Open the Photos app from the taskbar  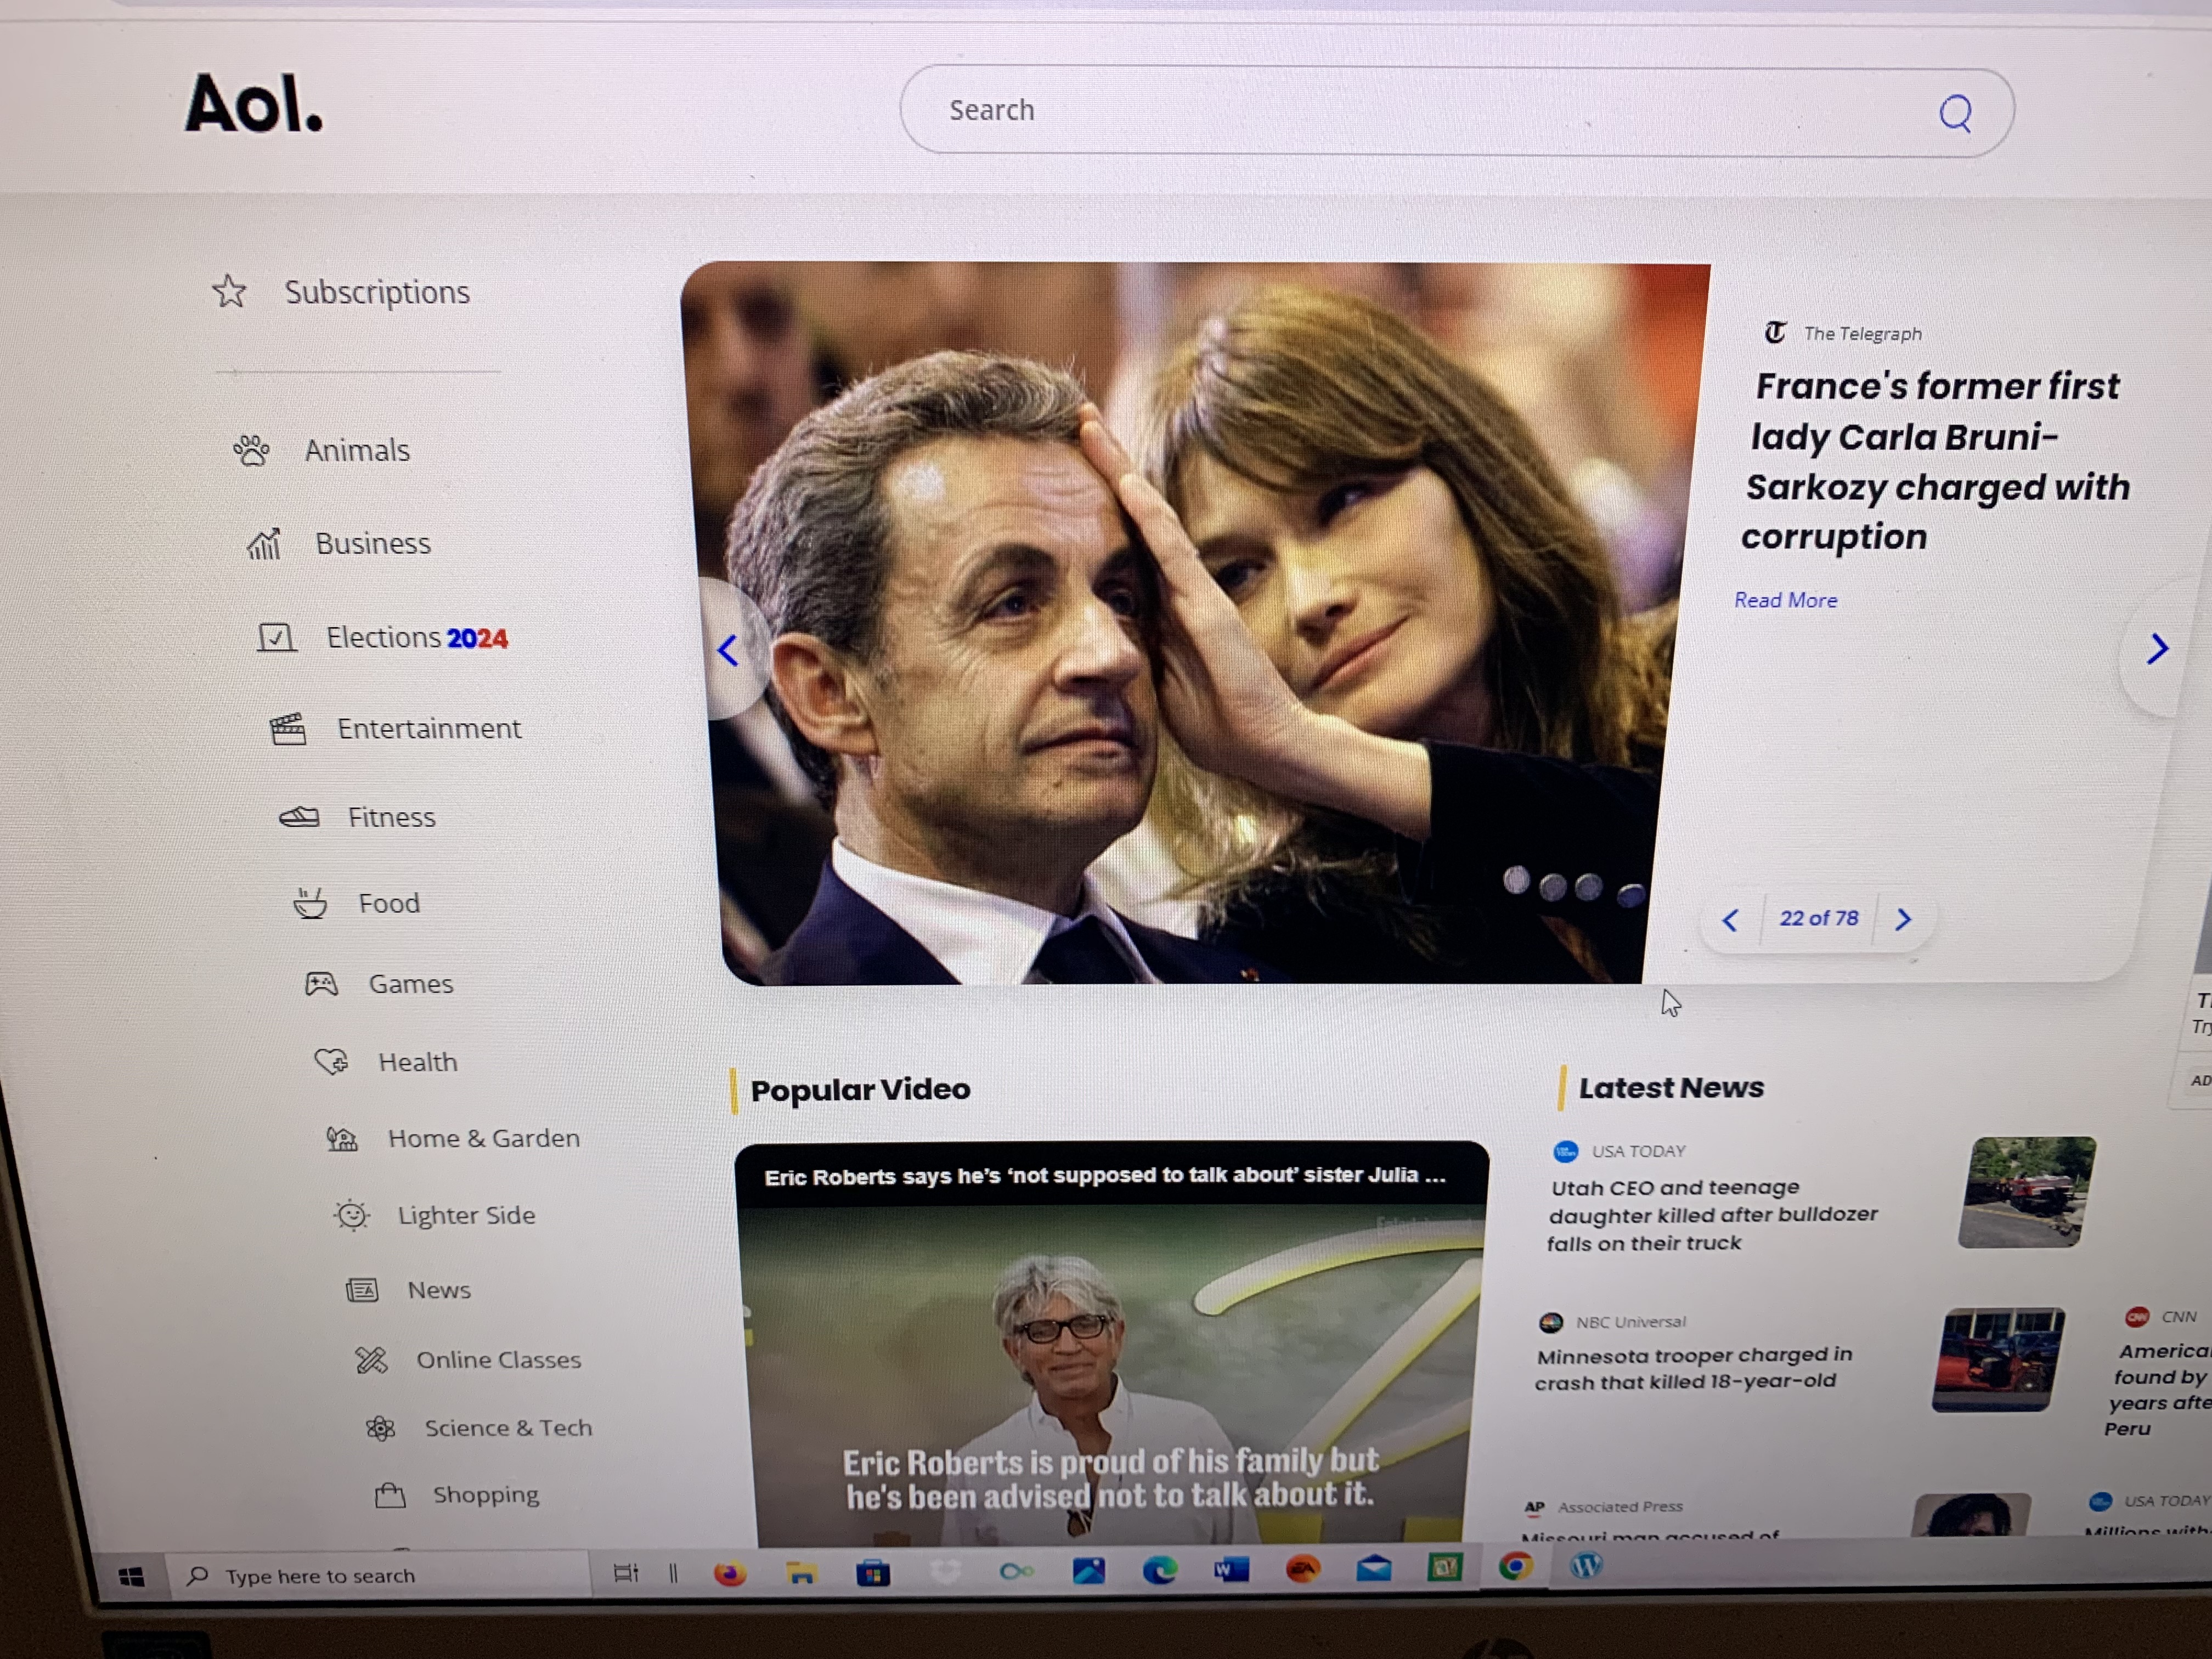pos(1089,1571)
